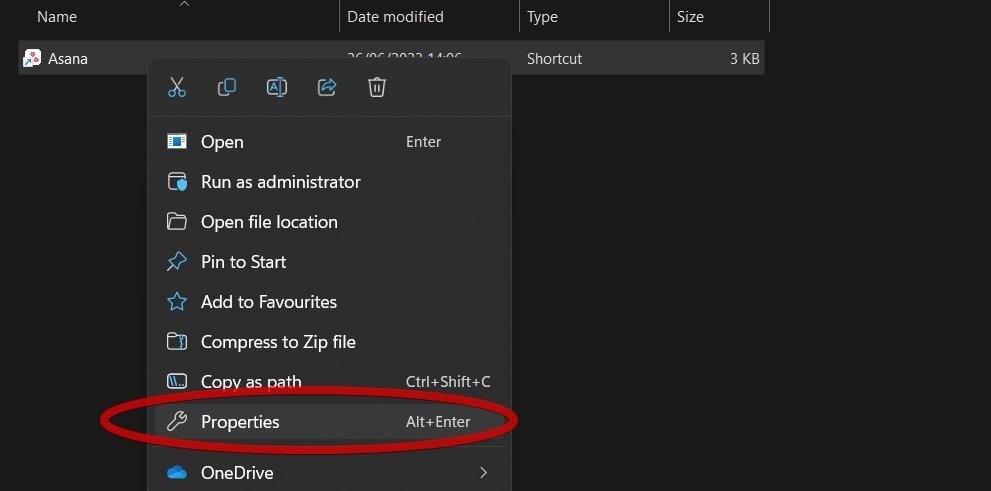The width and height of the screenshot is (991, 491).
Task: Click the Delete trash bin icon
Action: (377, 87)
